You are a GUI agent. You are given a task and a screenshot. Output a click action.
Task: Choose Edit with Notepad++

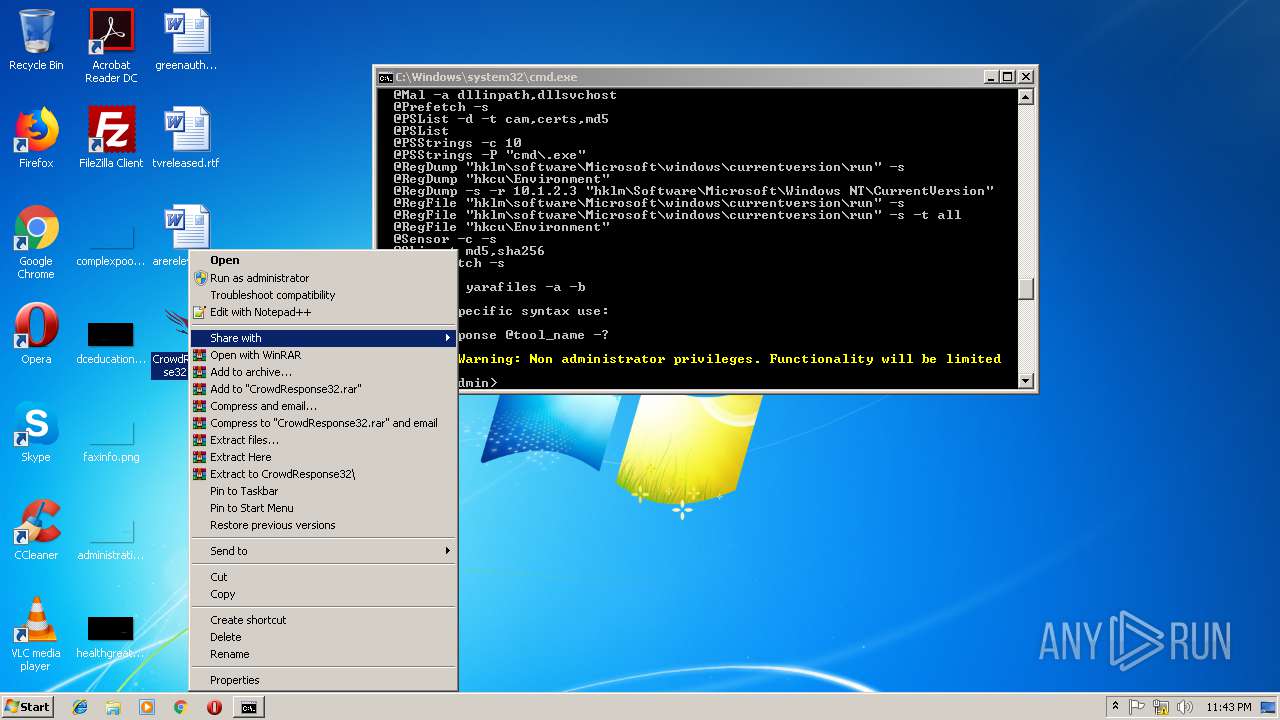coord(324,312)
